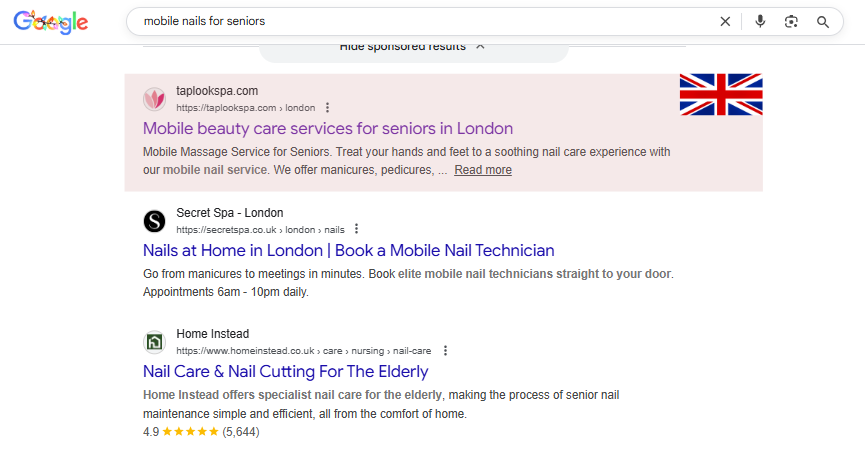Collapse sponsored results with Hide button
The image size is (865, 455).
[x=412, y=46]
